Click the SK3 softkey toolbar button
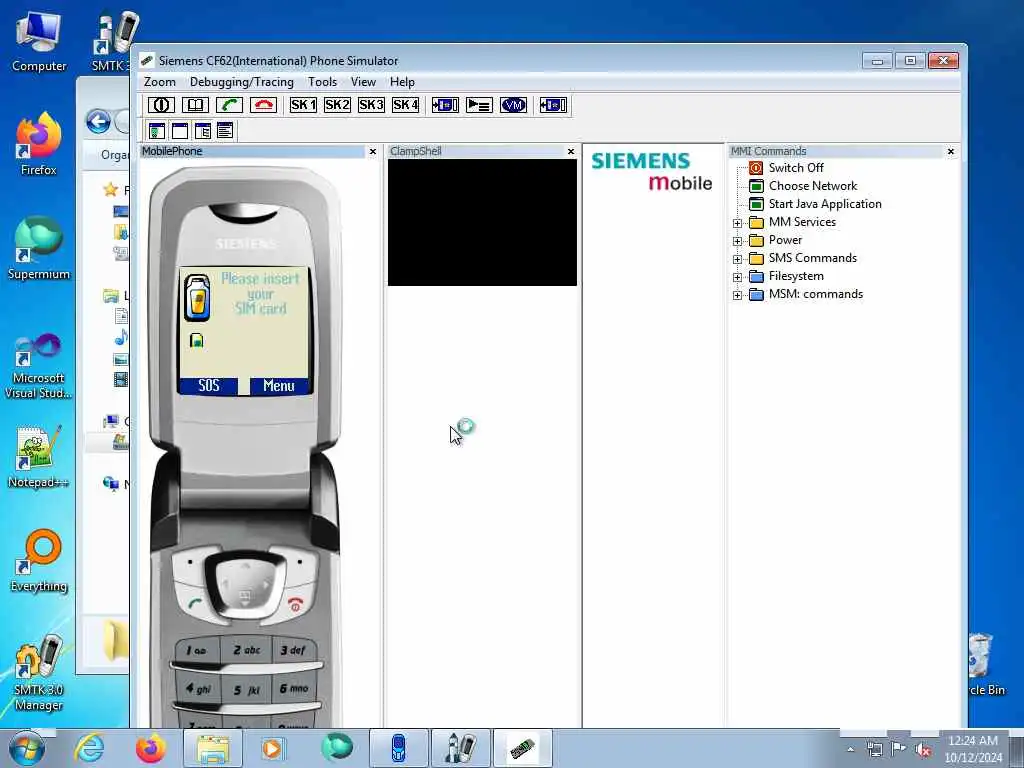 point(371,105)
